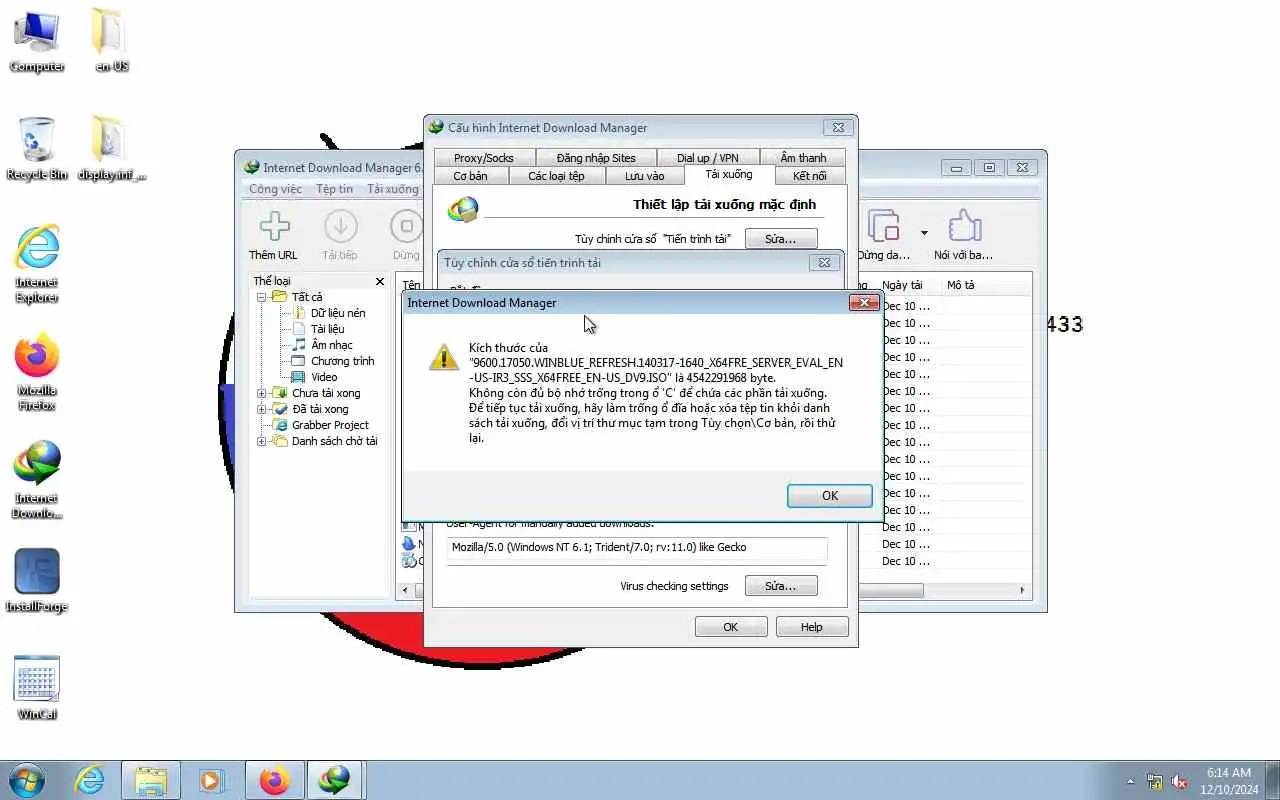Select WinCal desktop shortcut
Screen dimensions: 1280x800
tap(37, 688)
